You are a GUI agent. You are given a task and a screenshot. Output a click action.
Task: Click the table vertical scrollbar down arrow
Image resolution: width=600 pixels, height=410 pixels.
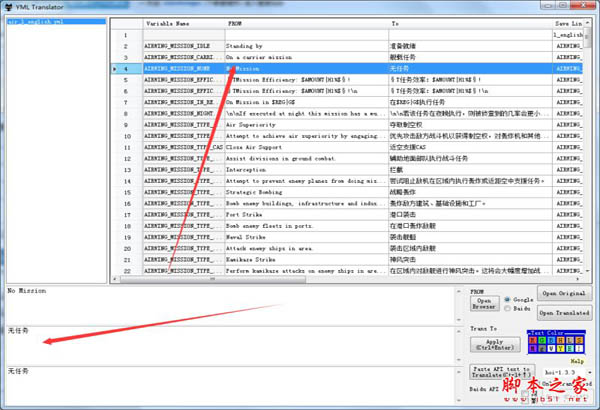tap(587, 271)
